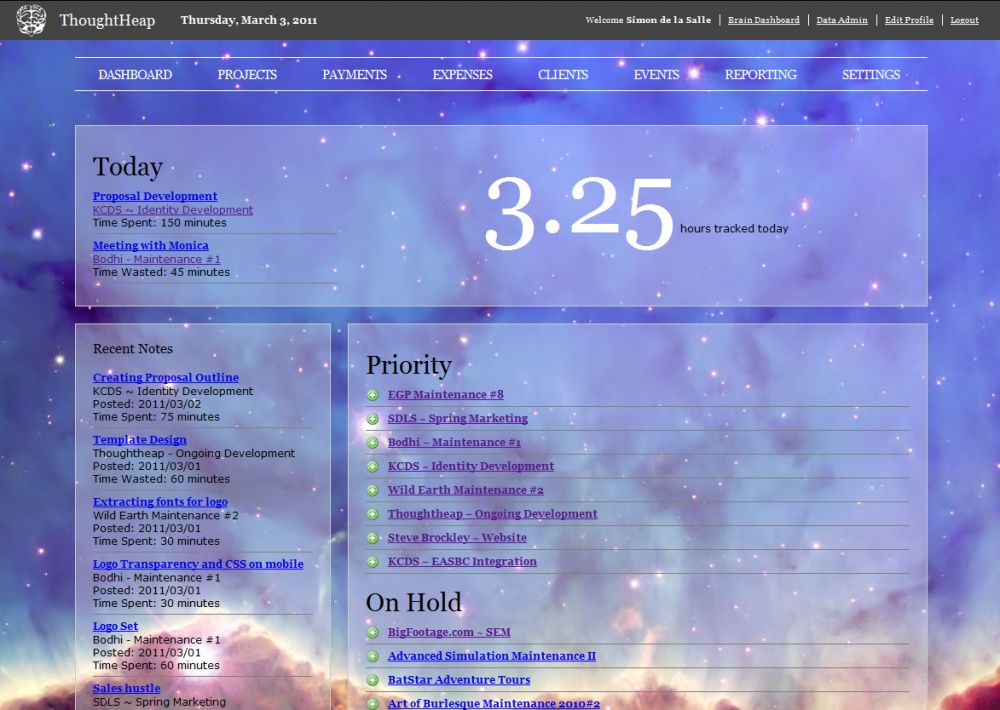Click green plus icon beside EGP Maintenance #8
The width and height of the screenshot is (1000, 710).
(x=372, y=395)
